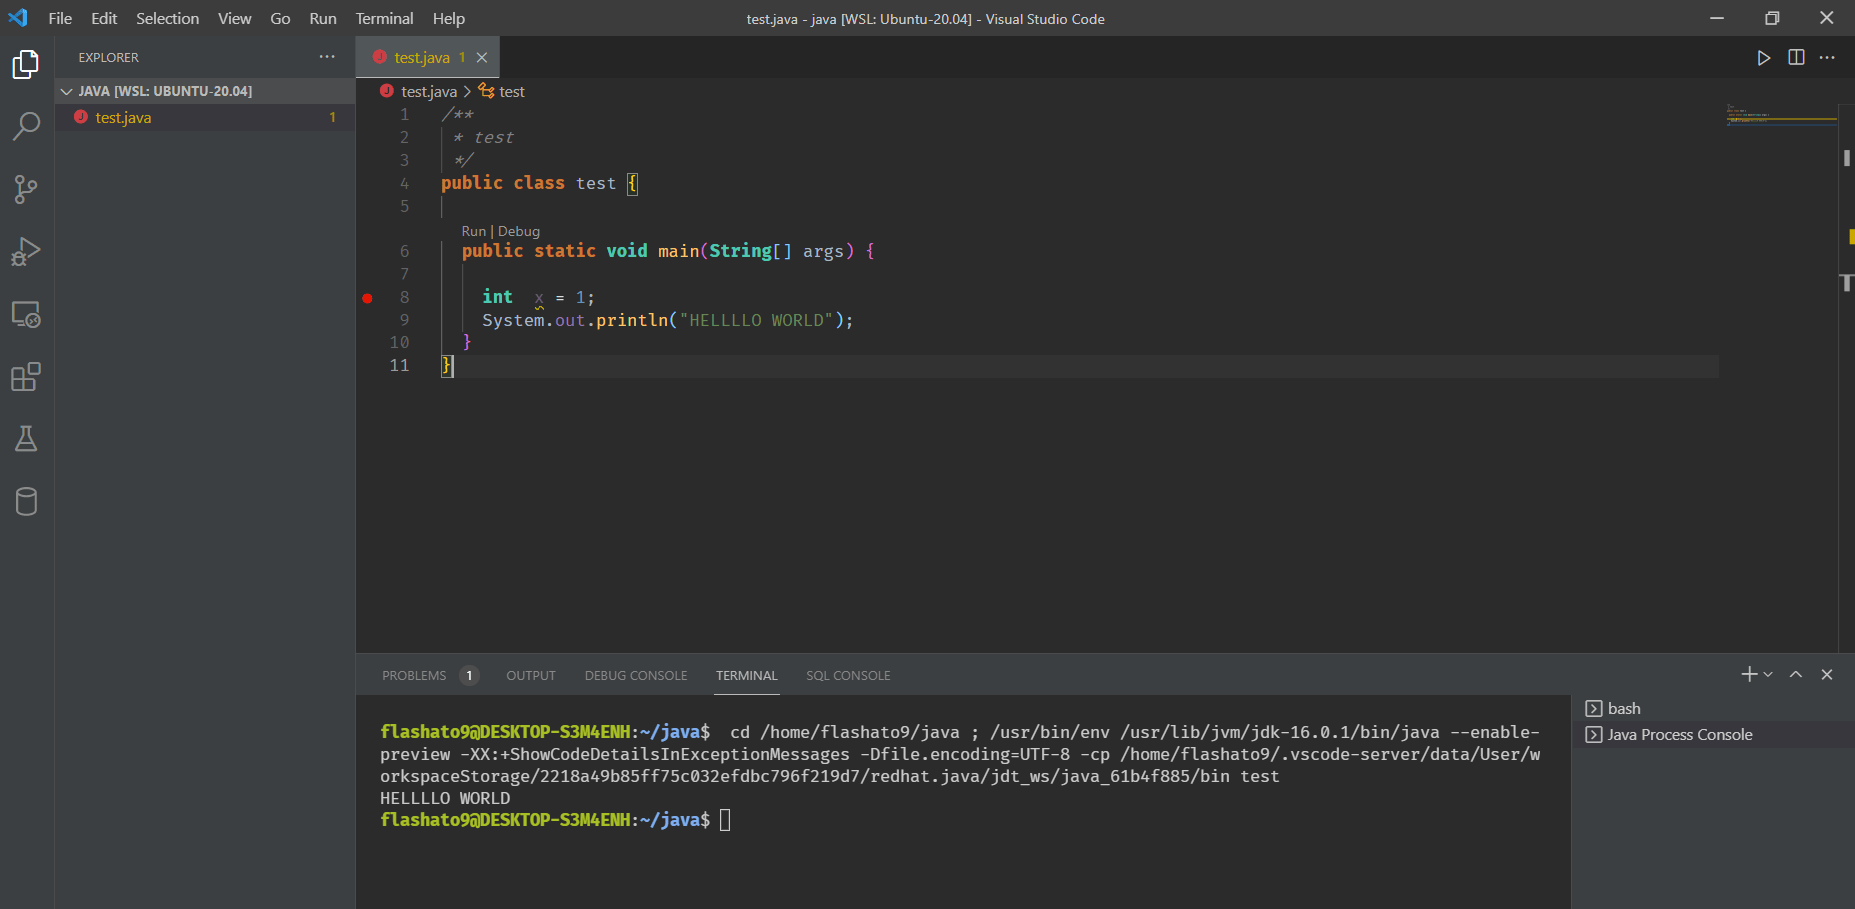Open the Search panel icon
This screenshot has height=909, width=1855.
[26, 126]
